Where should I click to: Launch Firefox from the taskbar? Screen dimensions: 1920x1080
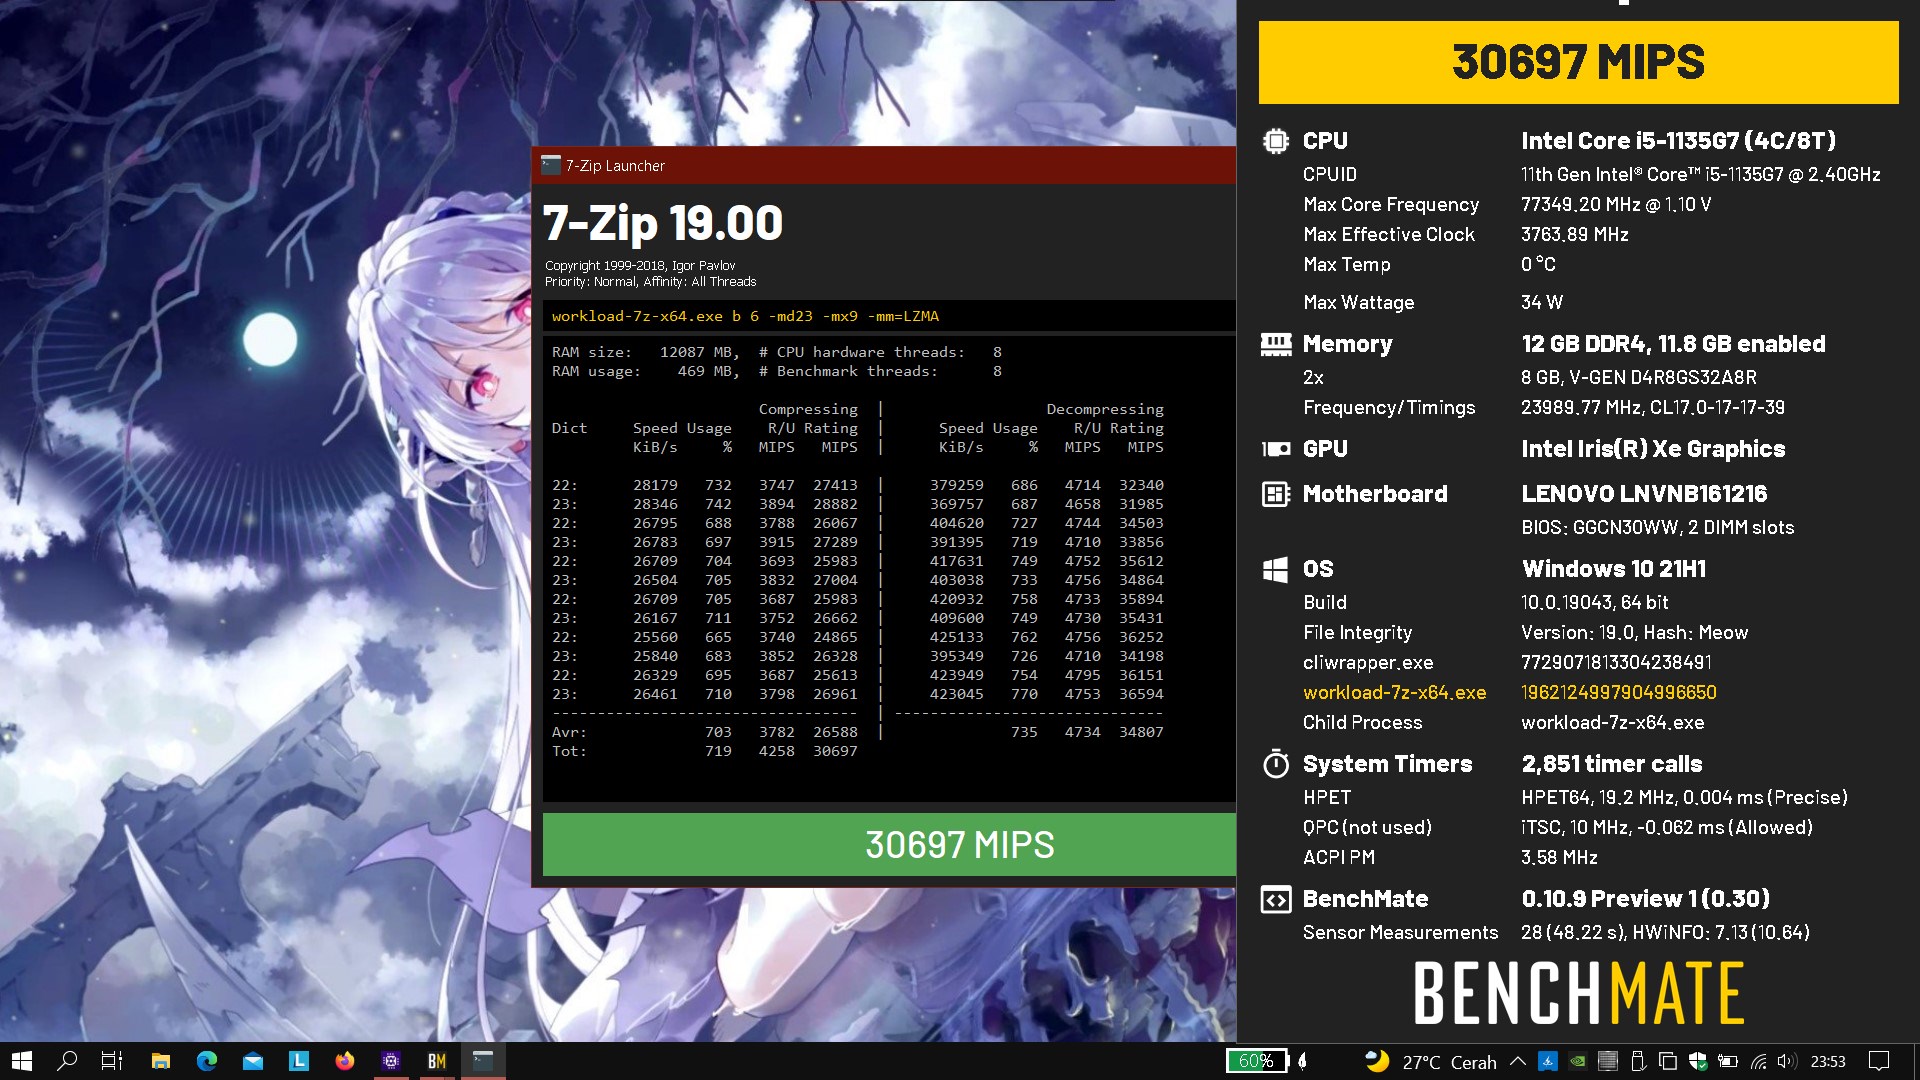coord(345,1061)
